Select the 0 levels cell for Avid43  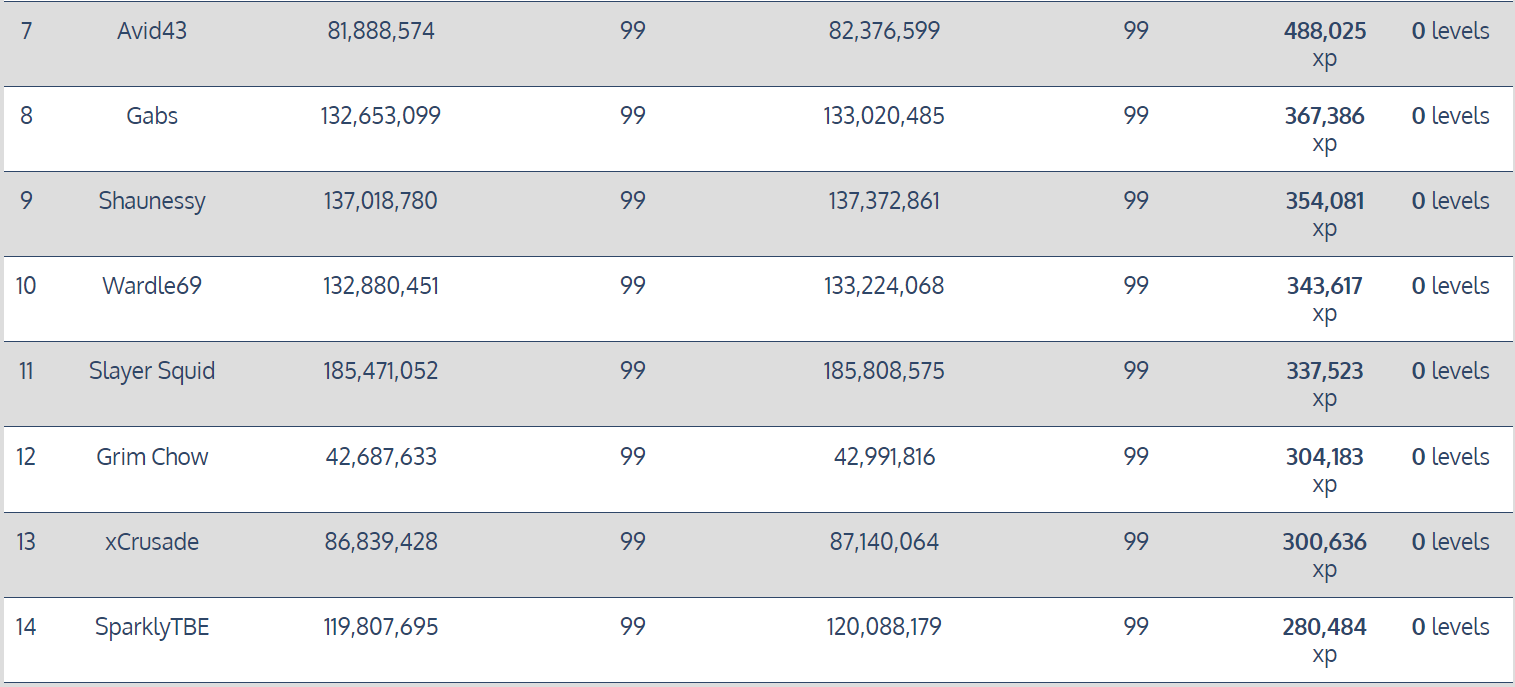click(x=1451, y=31)
